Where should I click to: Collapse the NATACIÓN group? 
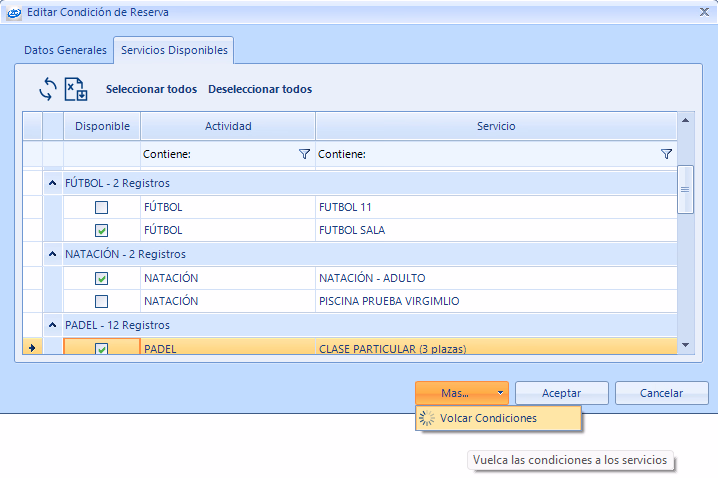(x=52, y=254)
